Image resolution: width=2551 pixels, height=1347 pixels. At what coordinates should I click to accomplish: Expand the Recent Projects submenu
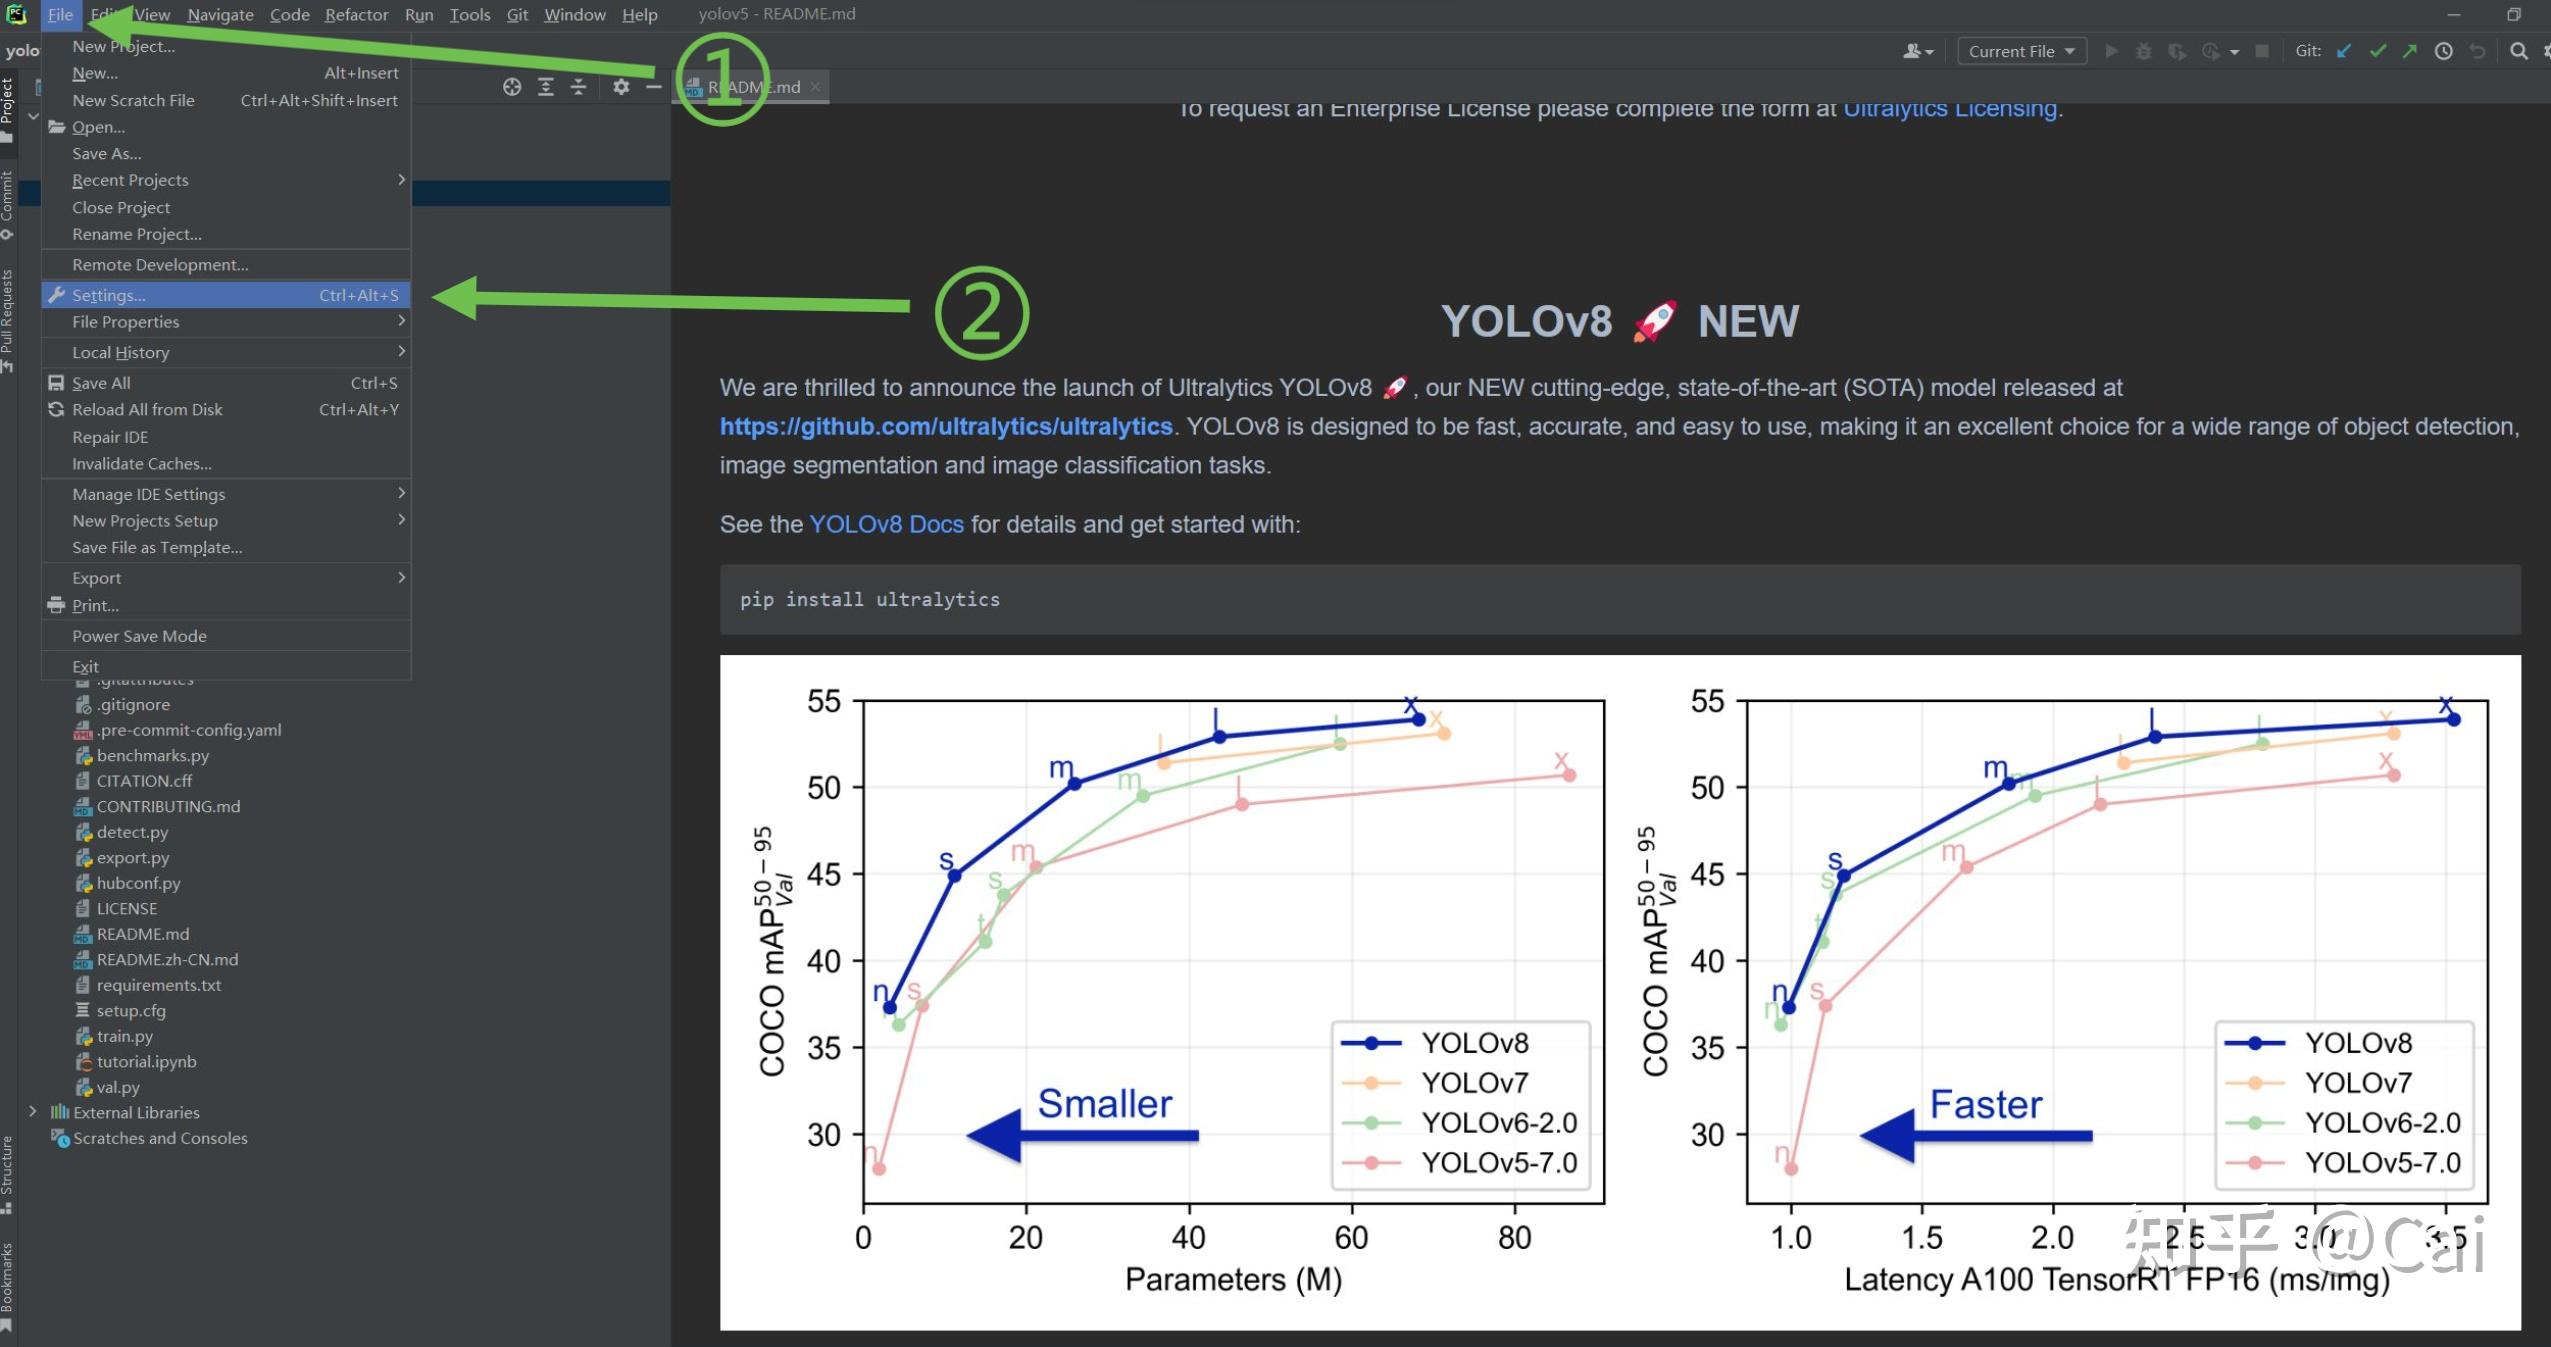pos(130,180)
